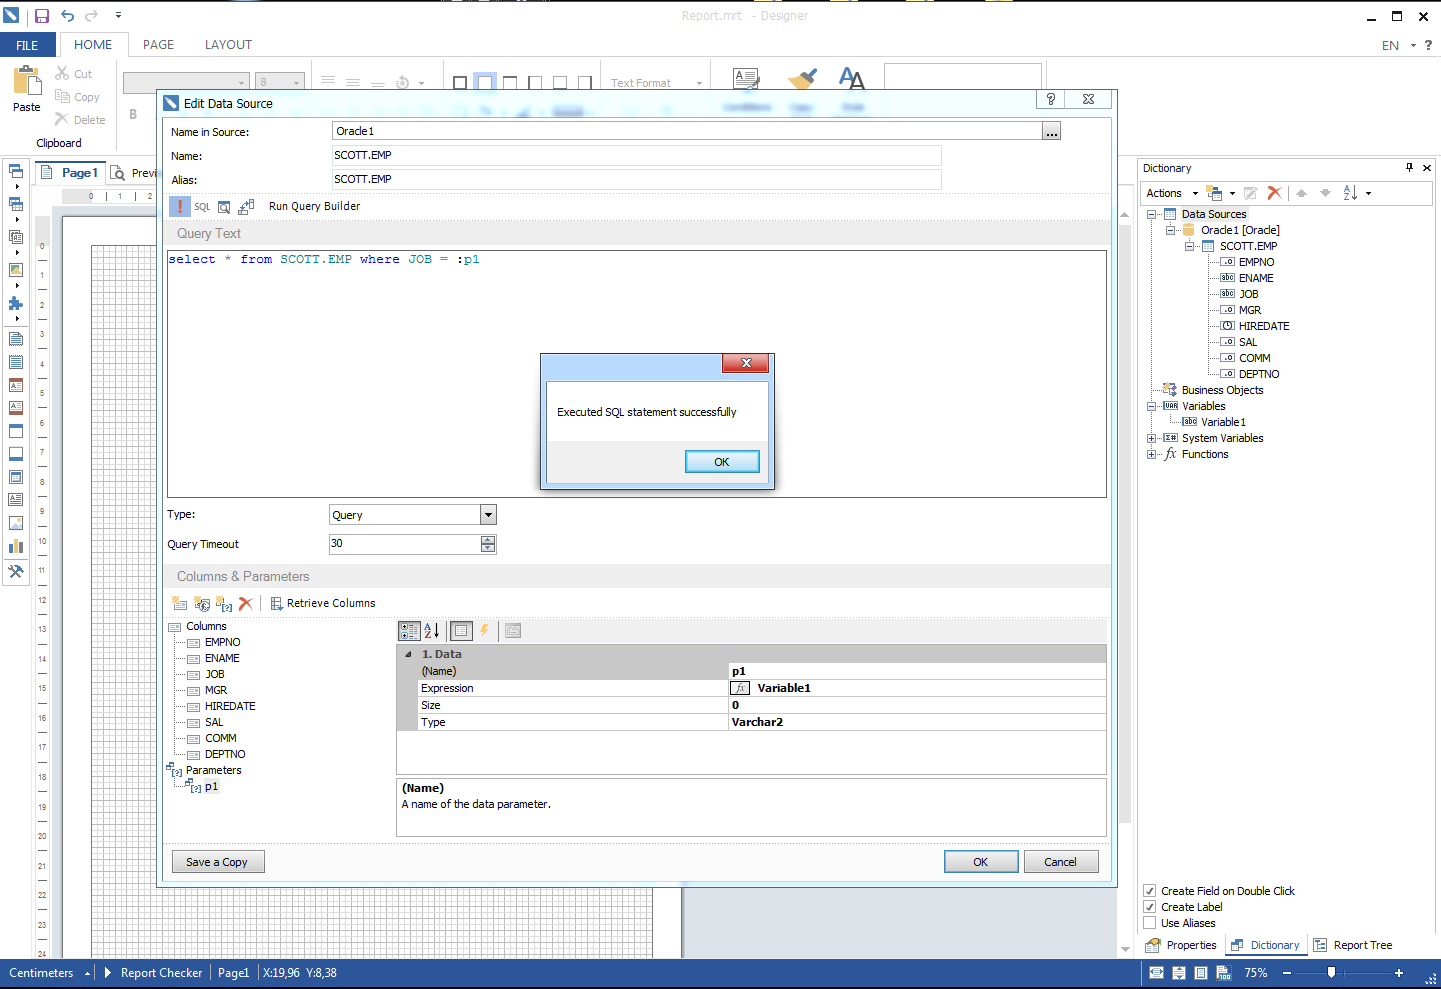Click the dialog help question mark button
Viewport: 1441px width, 989px height.
click(x=1050, y=99)
